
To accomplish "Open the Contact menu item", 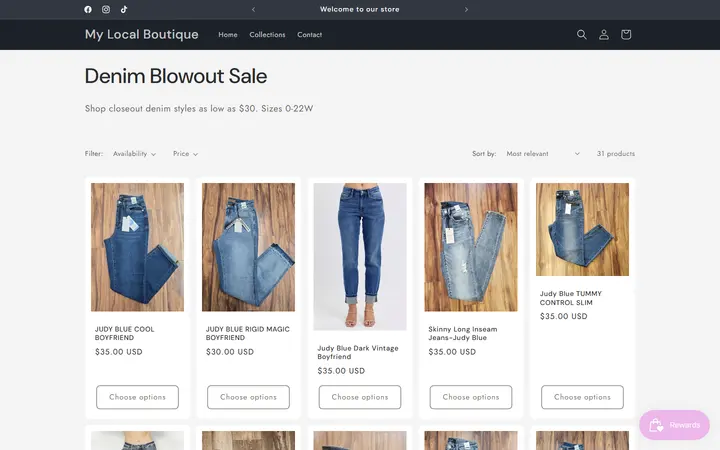I will tap(309, 34).
